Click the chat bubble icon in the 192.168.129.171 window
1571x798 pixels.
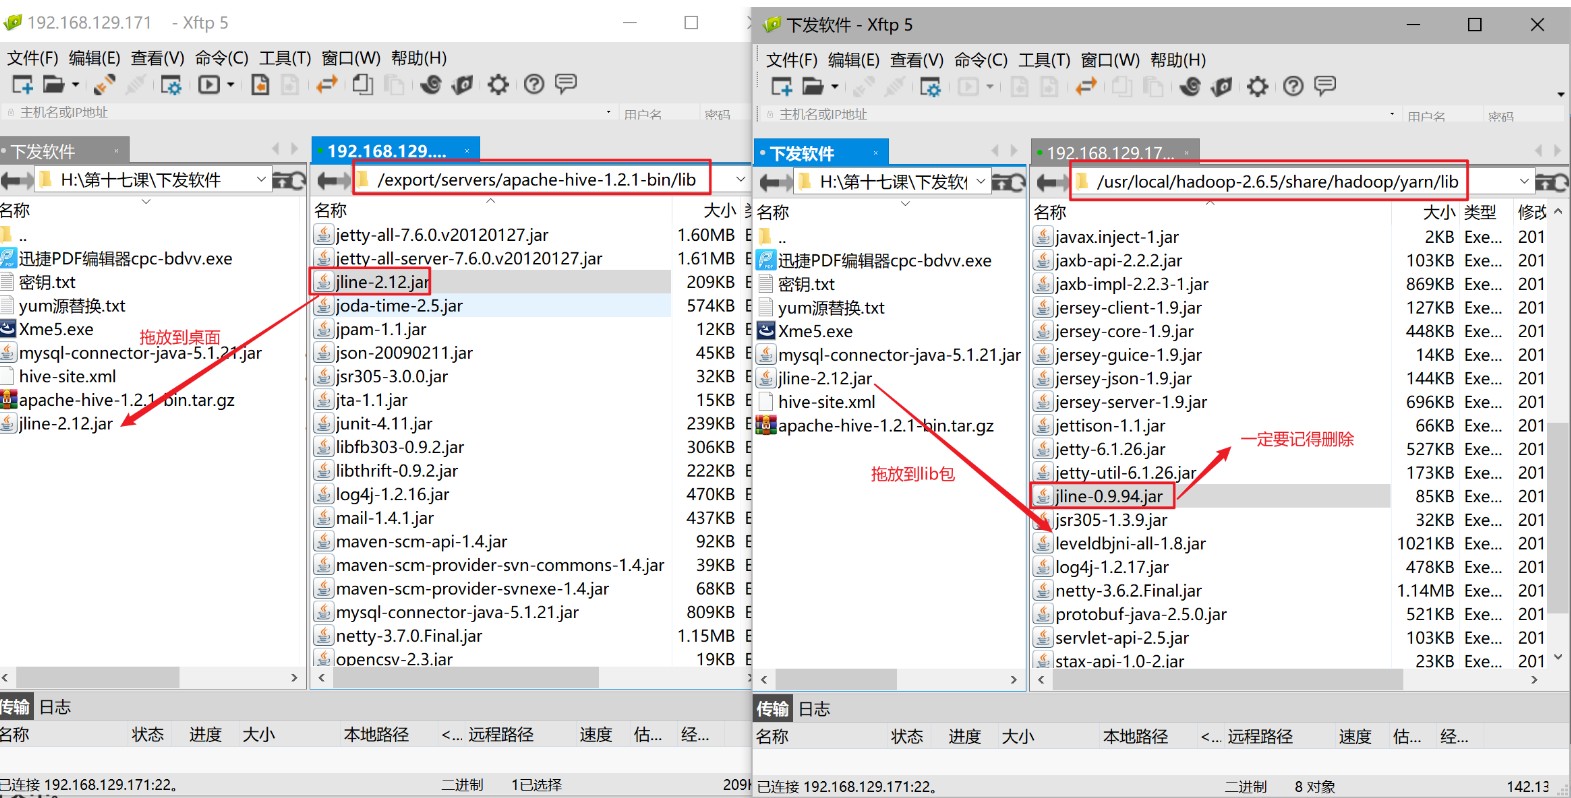click(x=566, y=84)
